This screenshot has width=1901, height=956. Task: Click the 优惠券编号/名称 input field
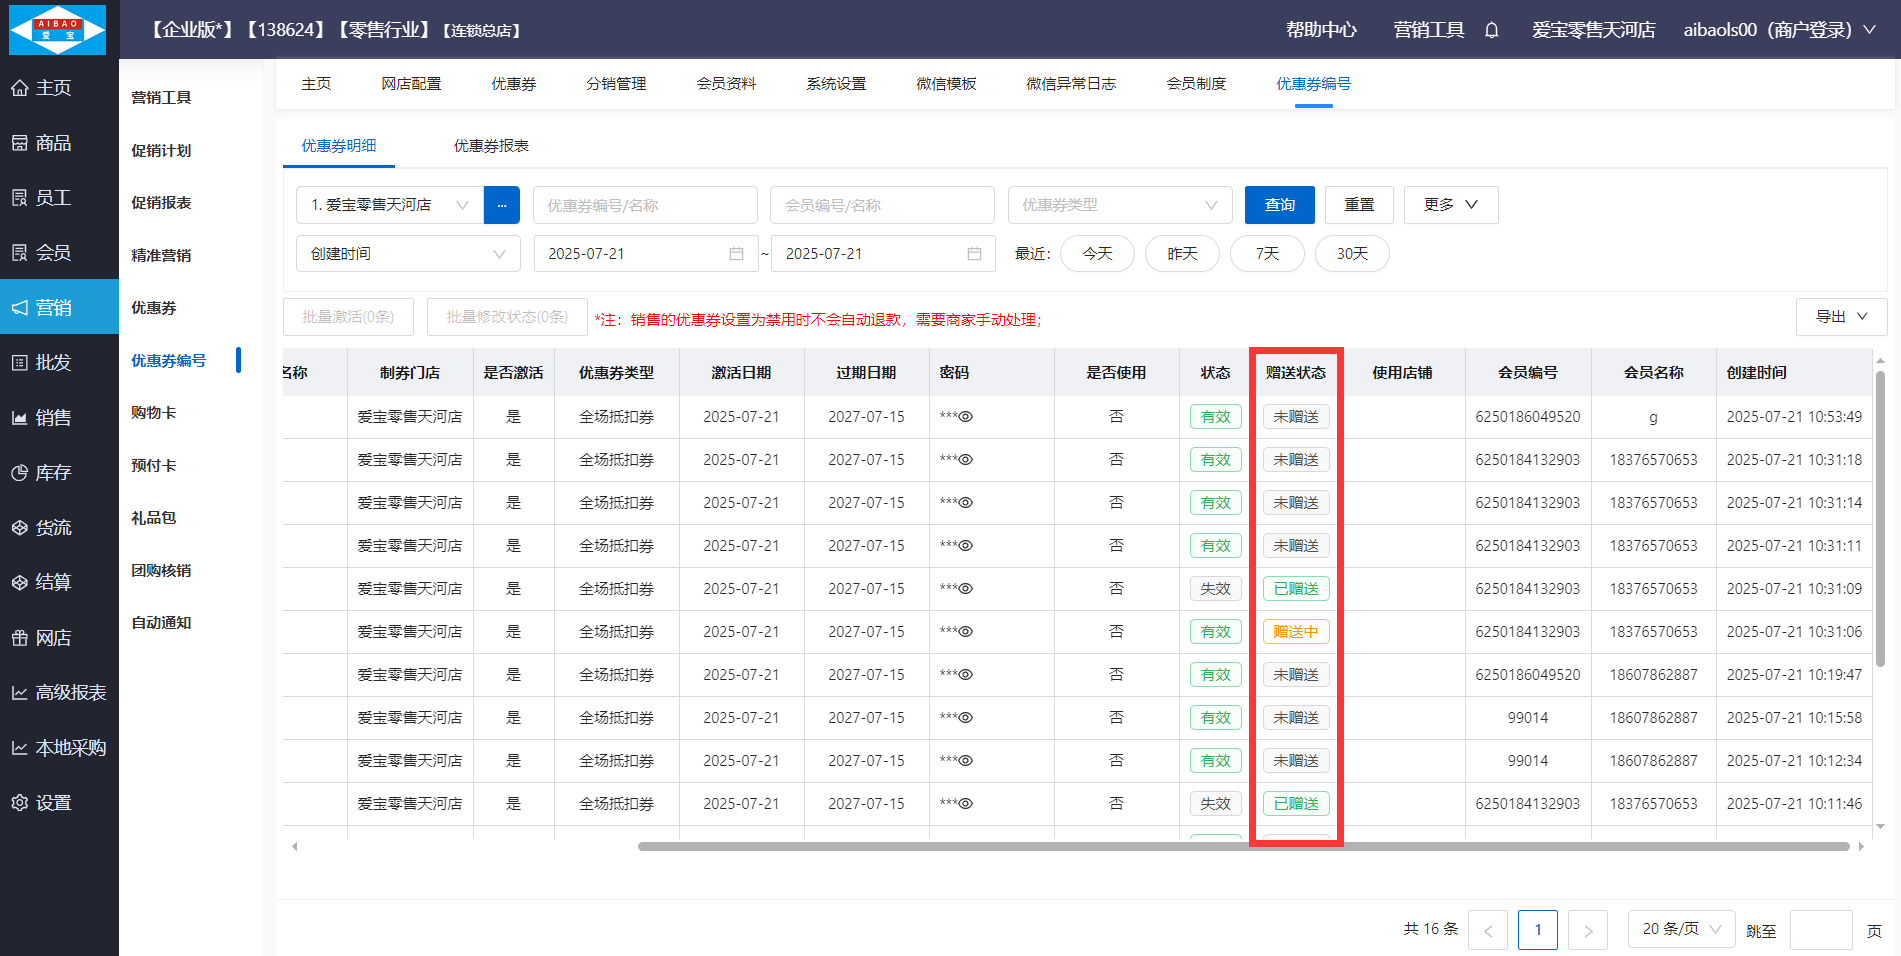pos(645,205)
